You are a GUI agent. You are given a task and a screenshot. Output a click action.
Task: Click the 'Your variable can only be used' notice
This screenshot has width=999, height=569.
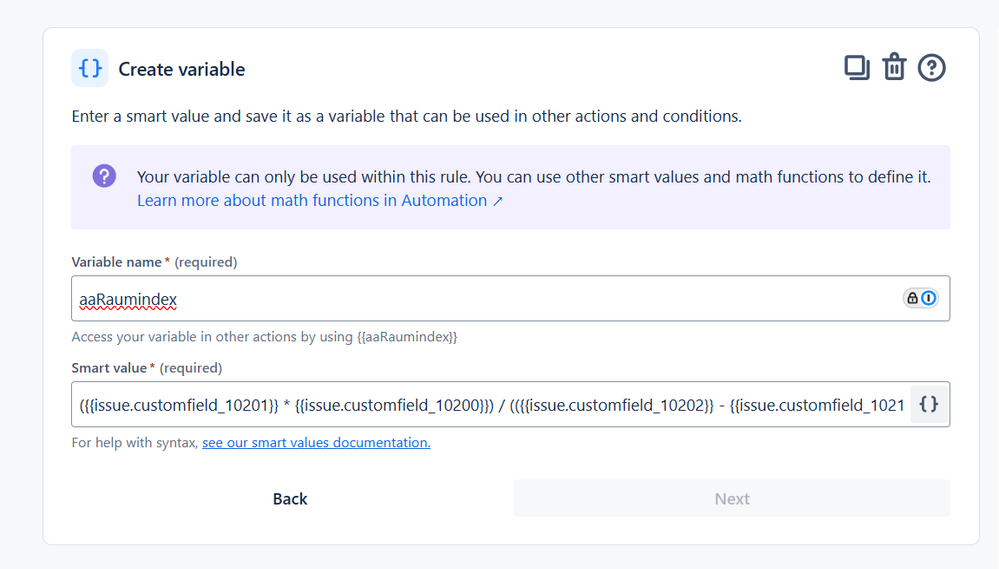coord(533,177)
